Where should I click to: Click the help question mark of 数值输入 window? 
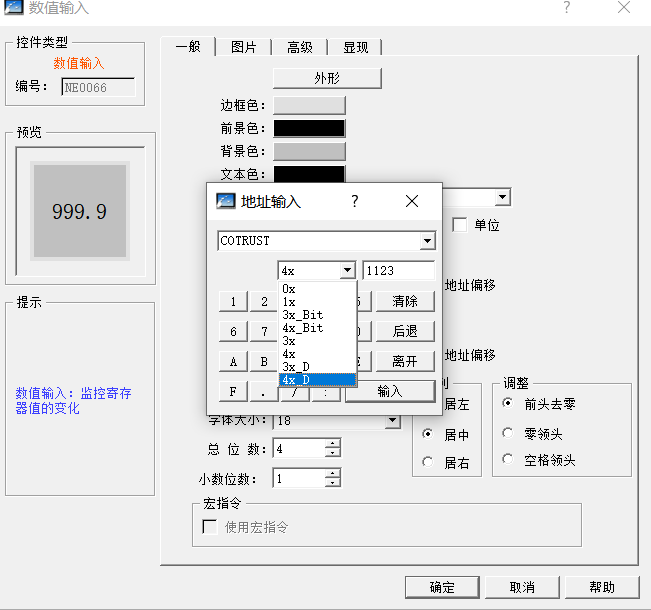click(x=566, y=7)
